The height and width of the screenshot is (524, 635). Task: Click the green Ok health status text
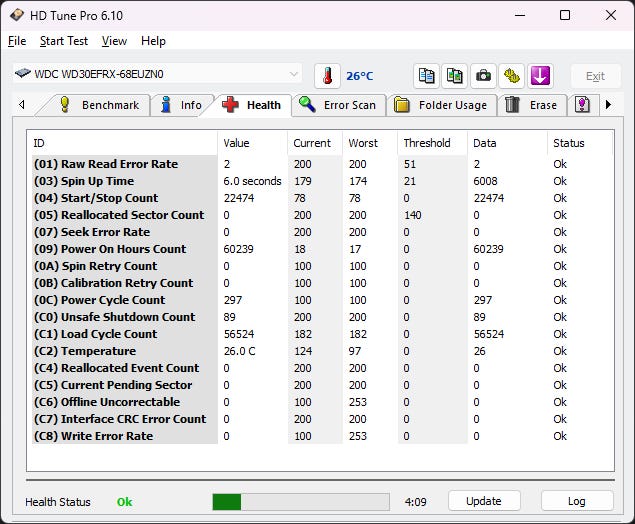(x=124, y=502)
